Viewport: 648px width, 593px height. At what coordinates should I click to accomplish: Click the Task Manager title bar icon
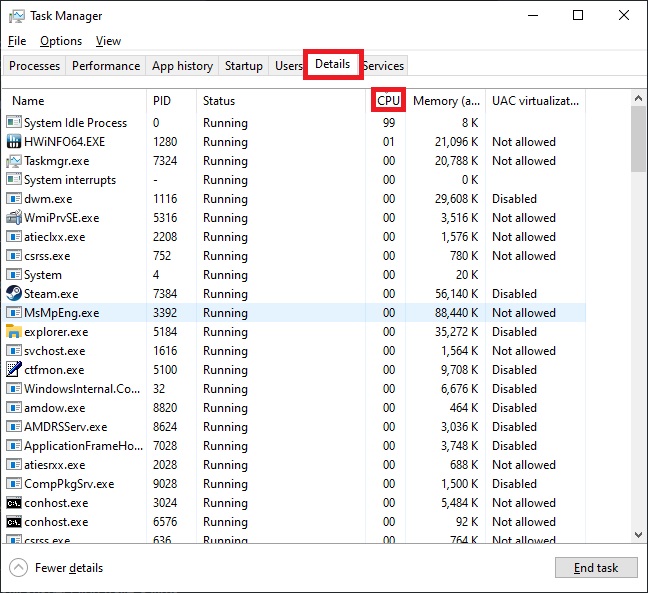[x=16, y=16]
